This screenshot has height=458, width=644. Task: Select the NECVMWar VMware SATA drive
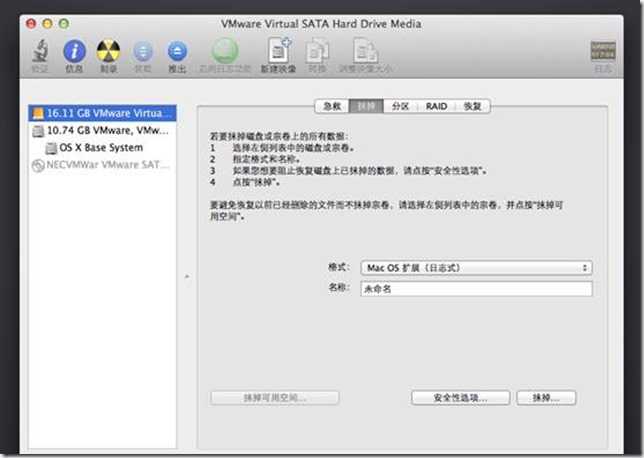pos(102,165)
